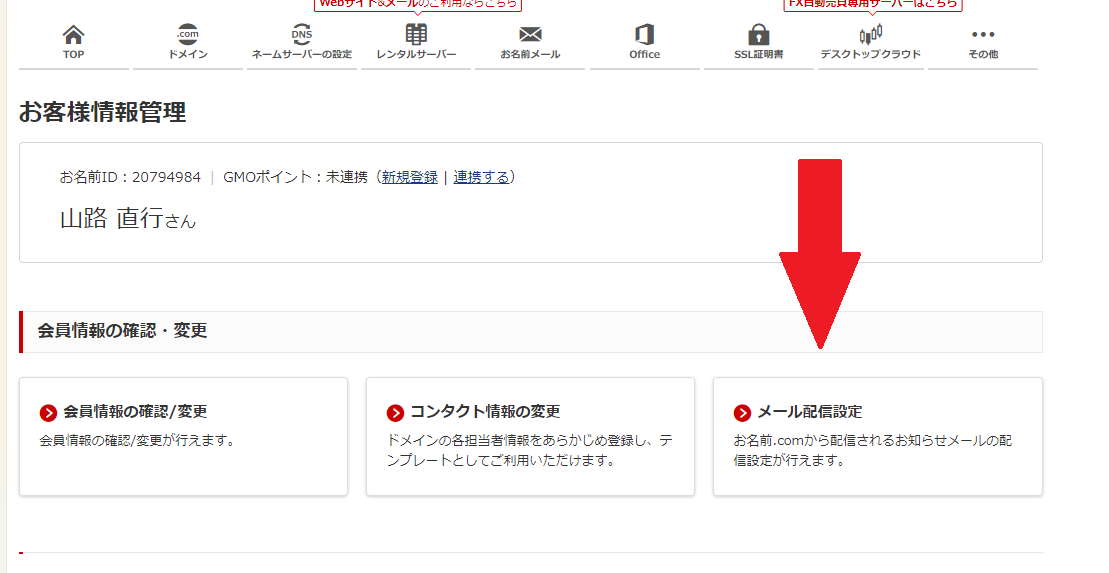Open the .com ドメイン icon

click(187, 34)
